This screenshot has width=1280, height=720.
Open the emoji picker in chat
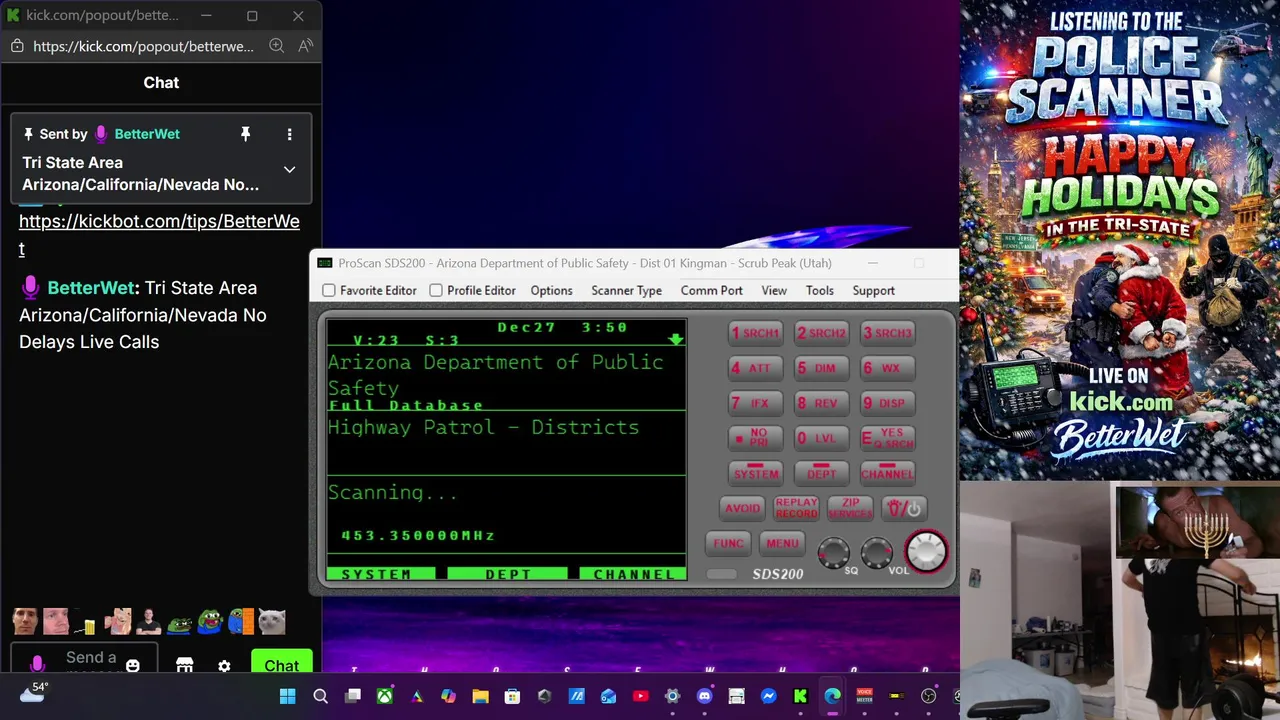click(132, 665)
